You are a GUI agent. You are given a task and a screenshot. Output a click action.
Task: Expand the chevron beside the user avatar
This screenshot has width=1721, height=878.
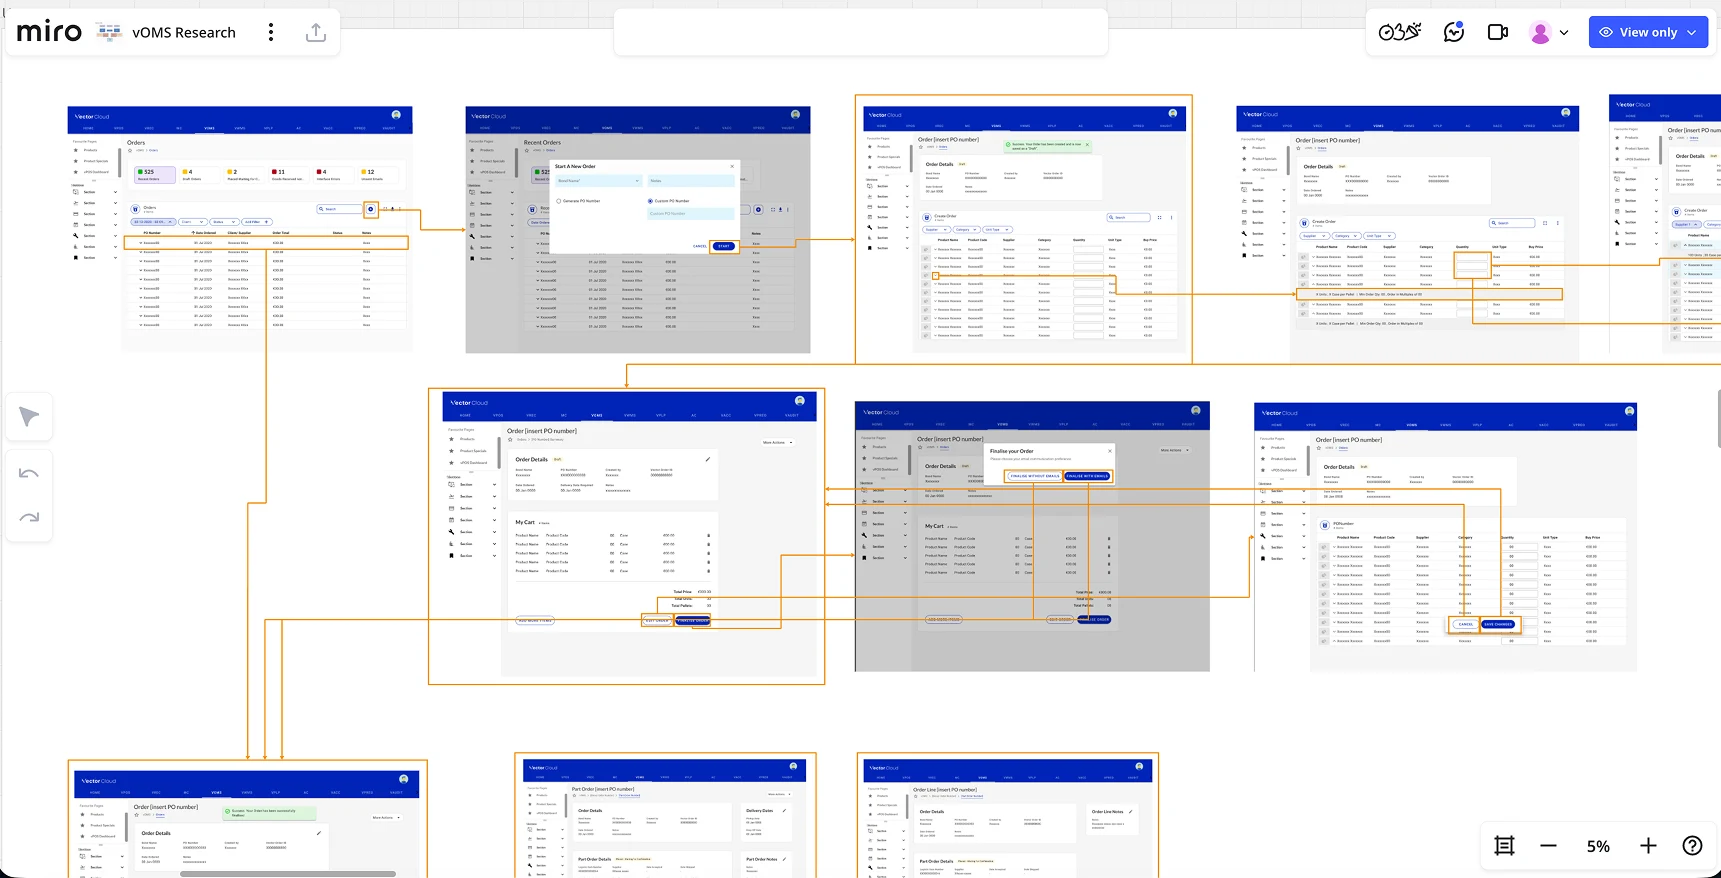pos(1564,33)
